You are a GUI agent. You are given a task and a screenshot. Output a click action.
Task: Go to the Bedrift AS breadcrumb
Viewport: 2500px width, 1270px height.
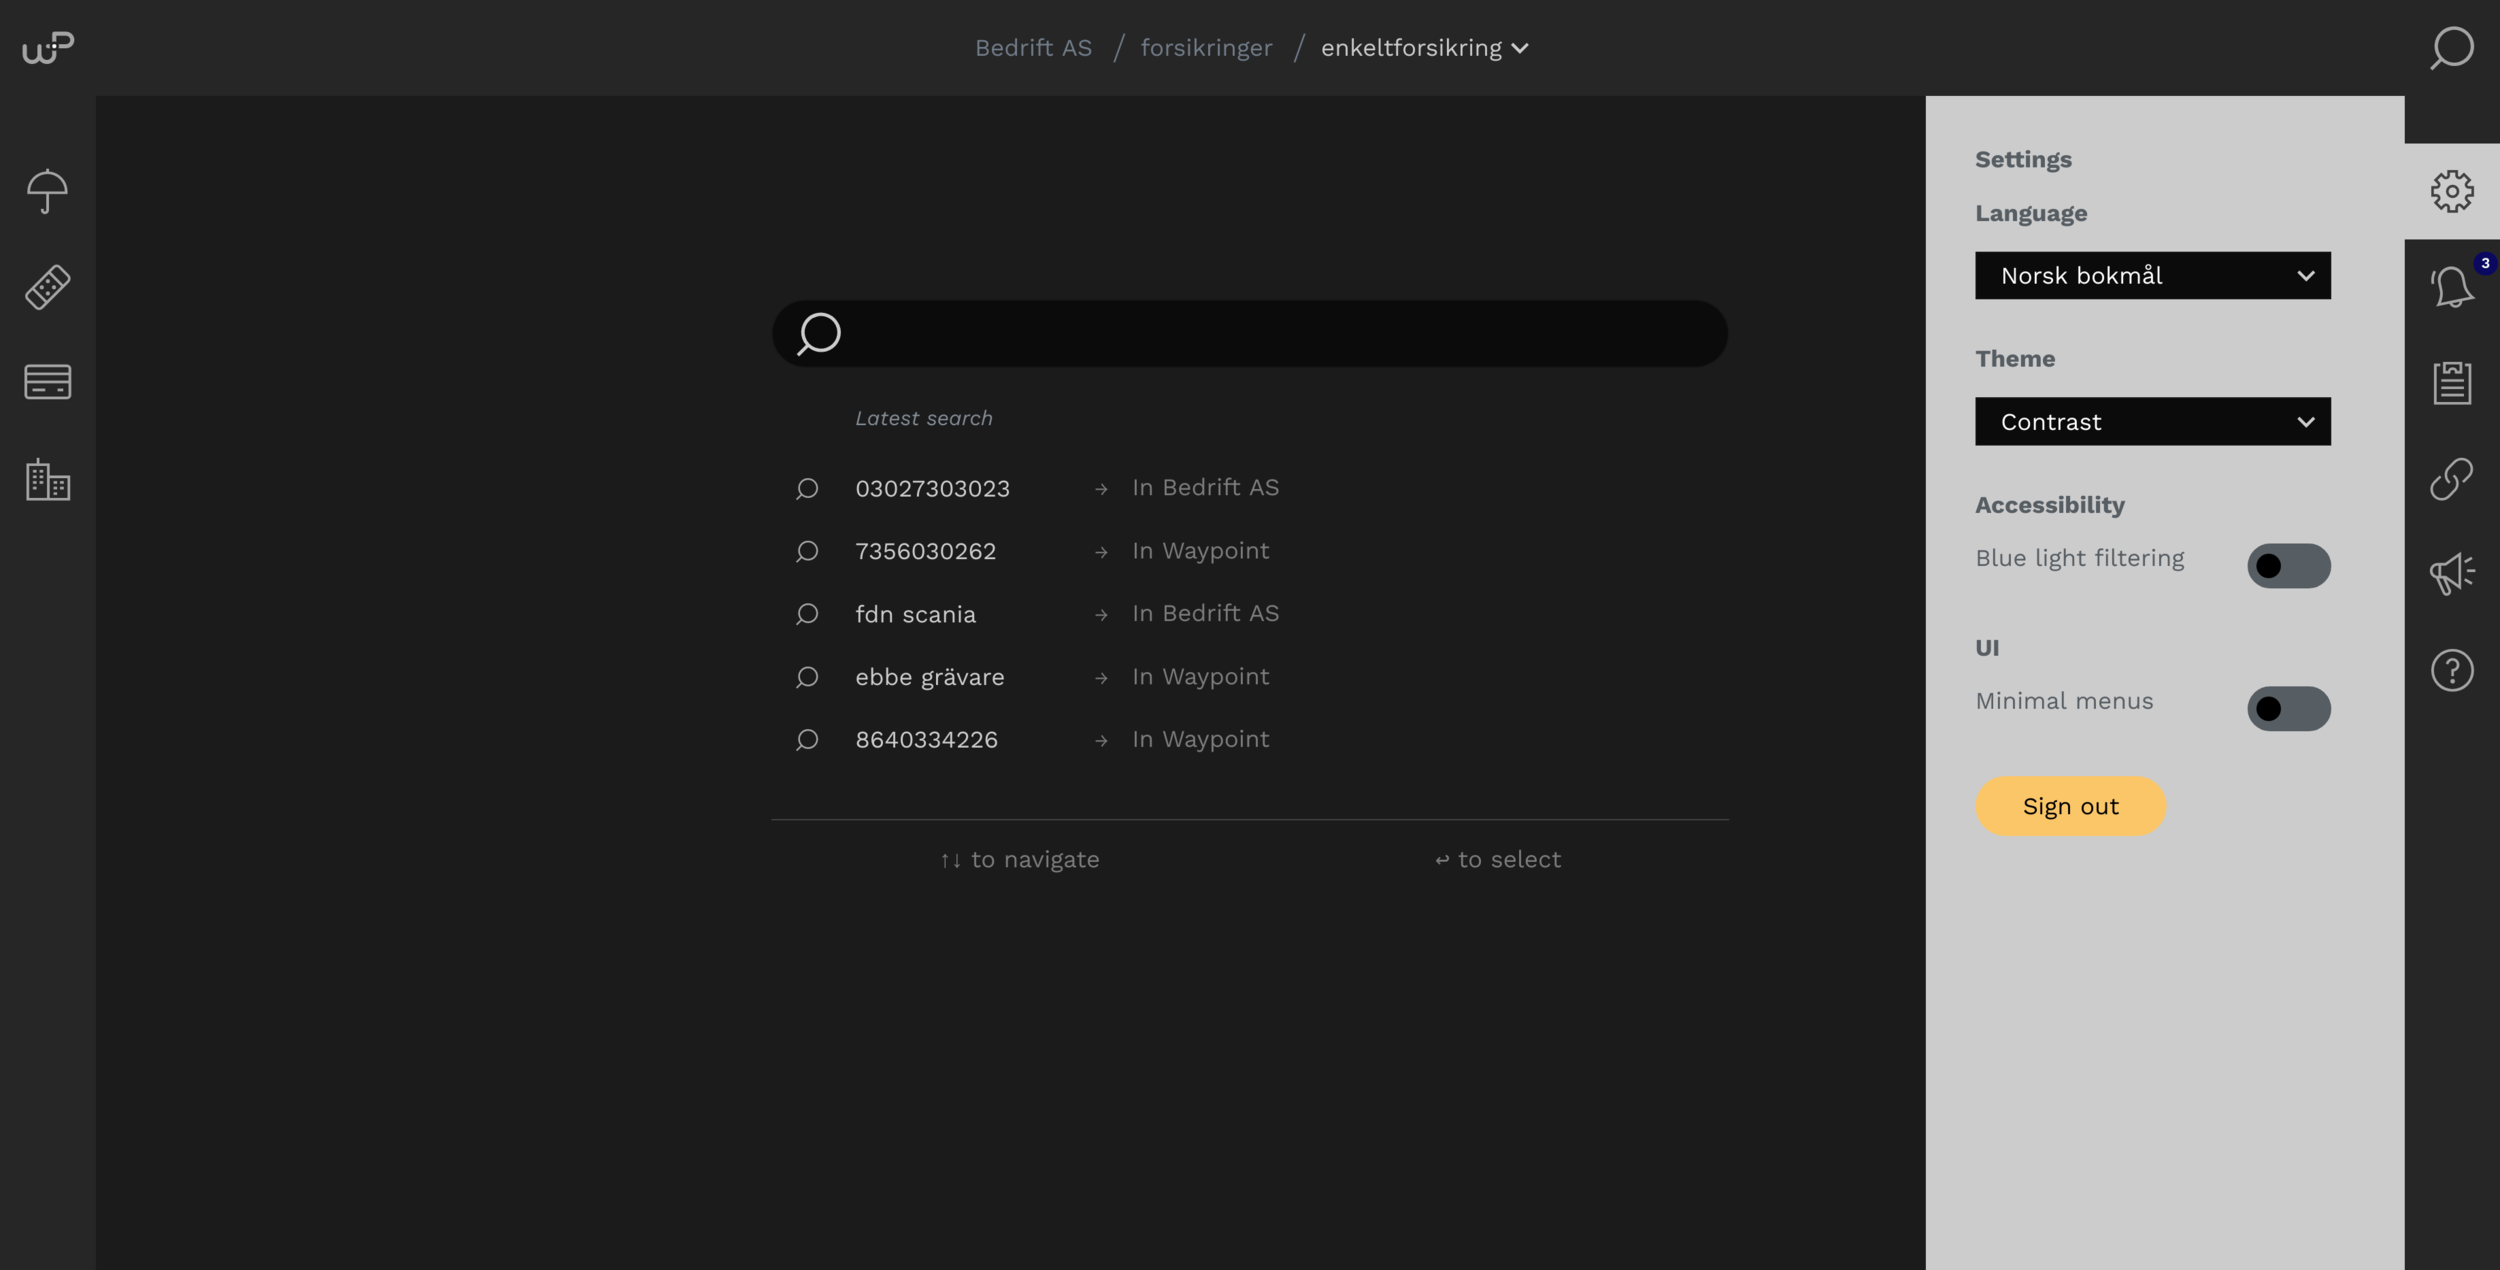(1033, 48)
